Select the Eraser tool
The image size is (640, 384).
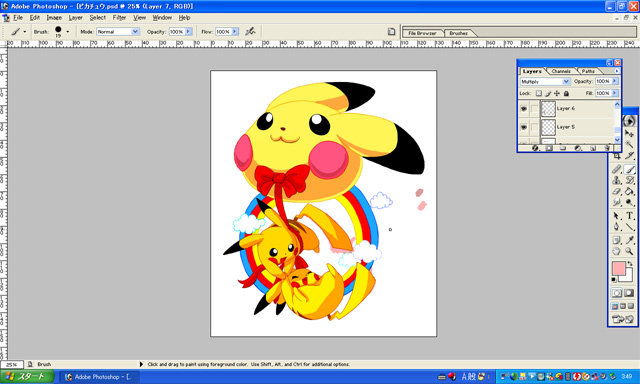pyautogui.click(x=617, y=191)
